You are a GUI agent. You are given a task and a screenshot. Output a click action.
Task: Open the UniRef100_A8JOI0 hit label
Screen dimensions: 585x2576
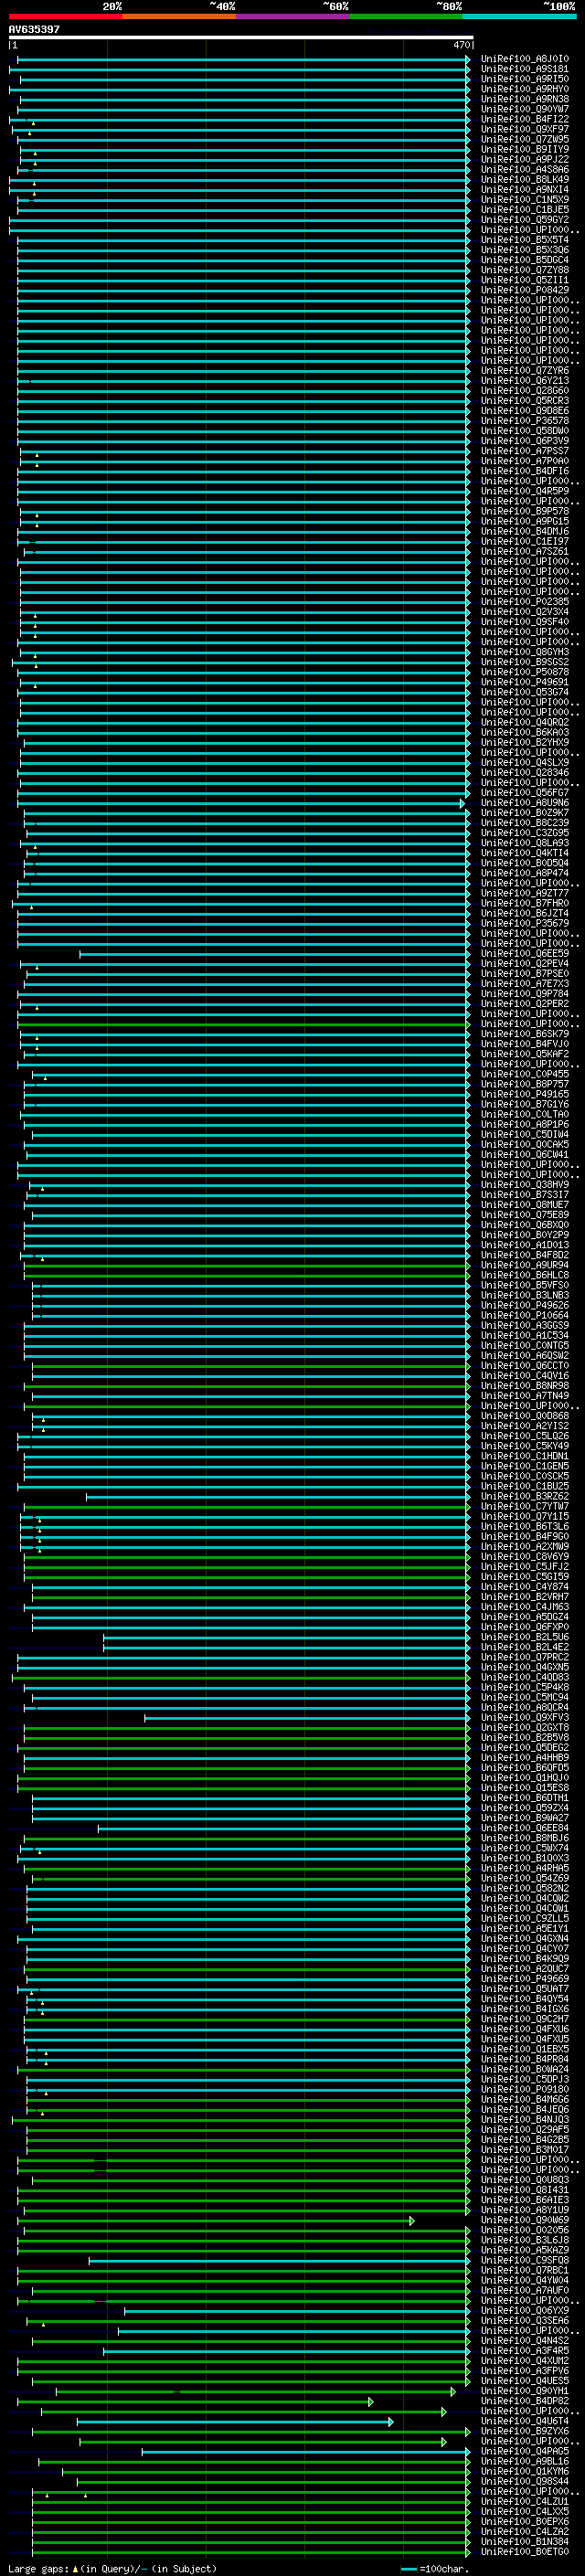524,59
